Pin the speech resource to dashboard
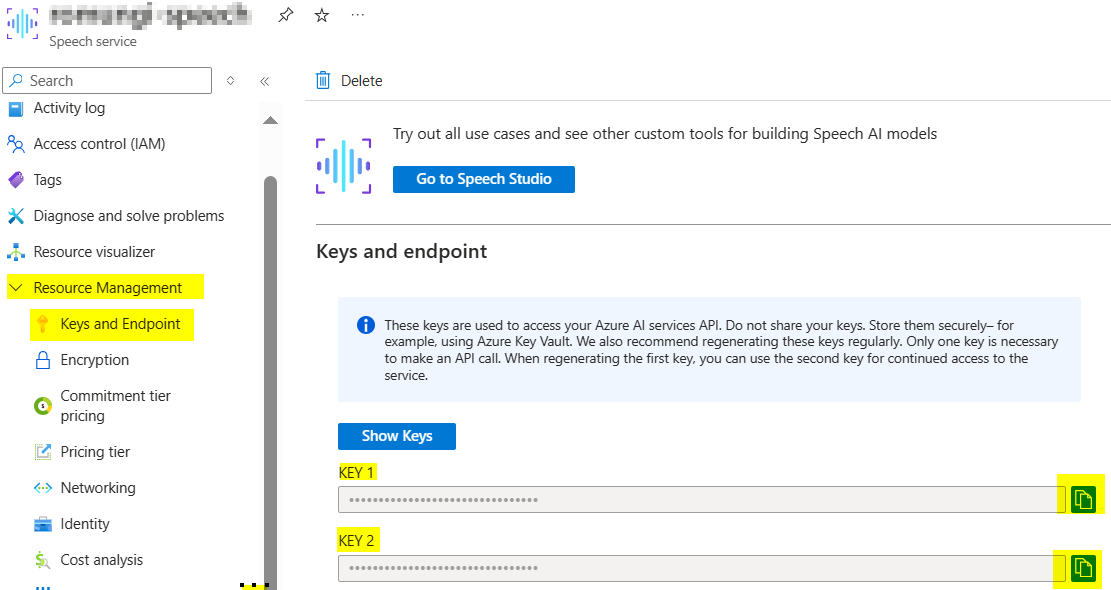This screenshot has width=1111, height=590. tap(284, 14)
